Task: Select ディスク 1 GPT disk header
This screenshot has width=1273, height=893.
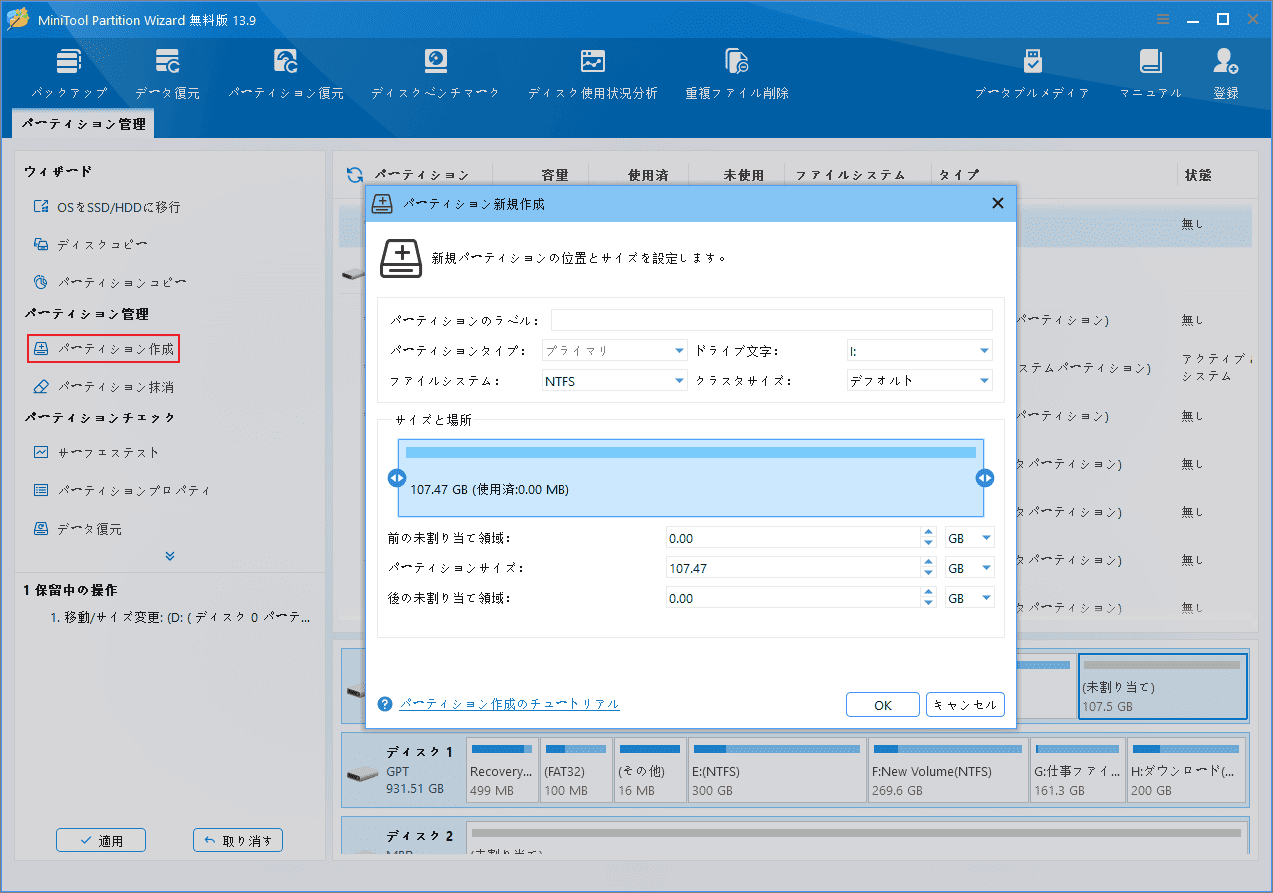Action: tap(404, 770)
